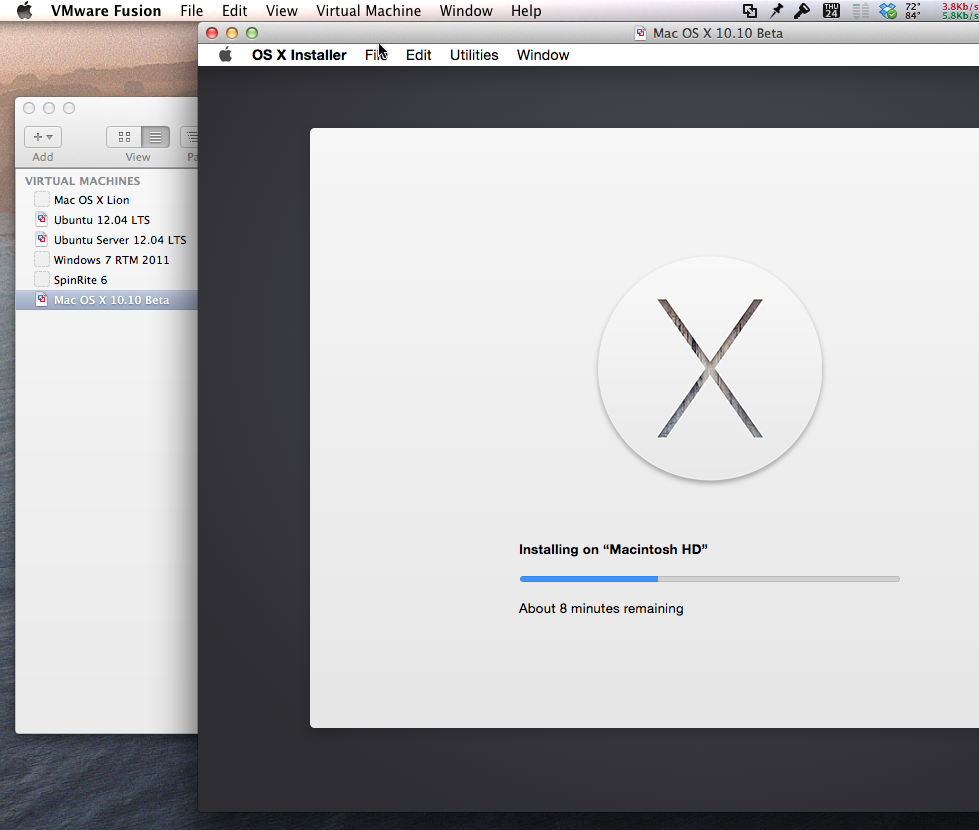Open the Add dropdown in Library window

click(x=42, y=137)
